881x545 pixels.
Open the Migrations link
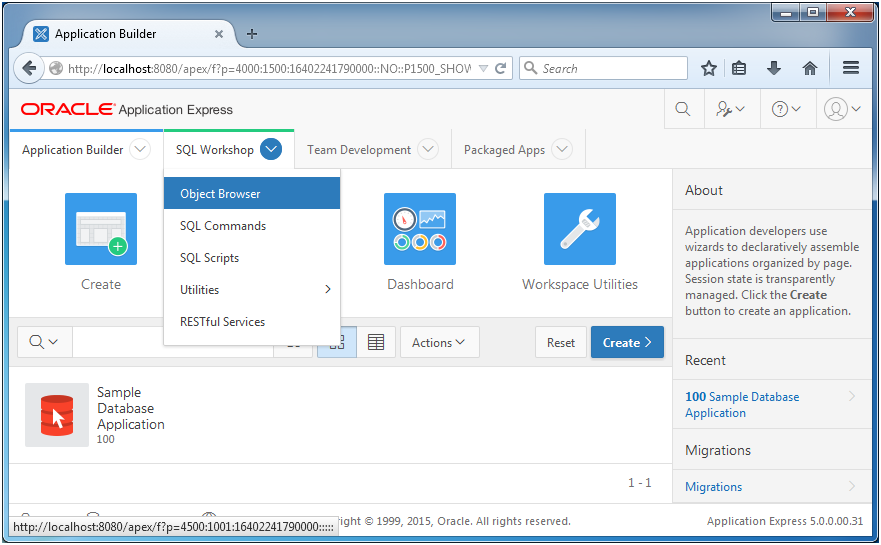713,487
